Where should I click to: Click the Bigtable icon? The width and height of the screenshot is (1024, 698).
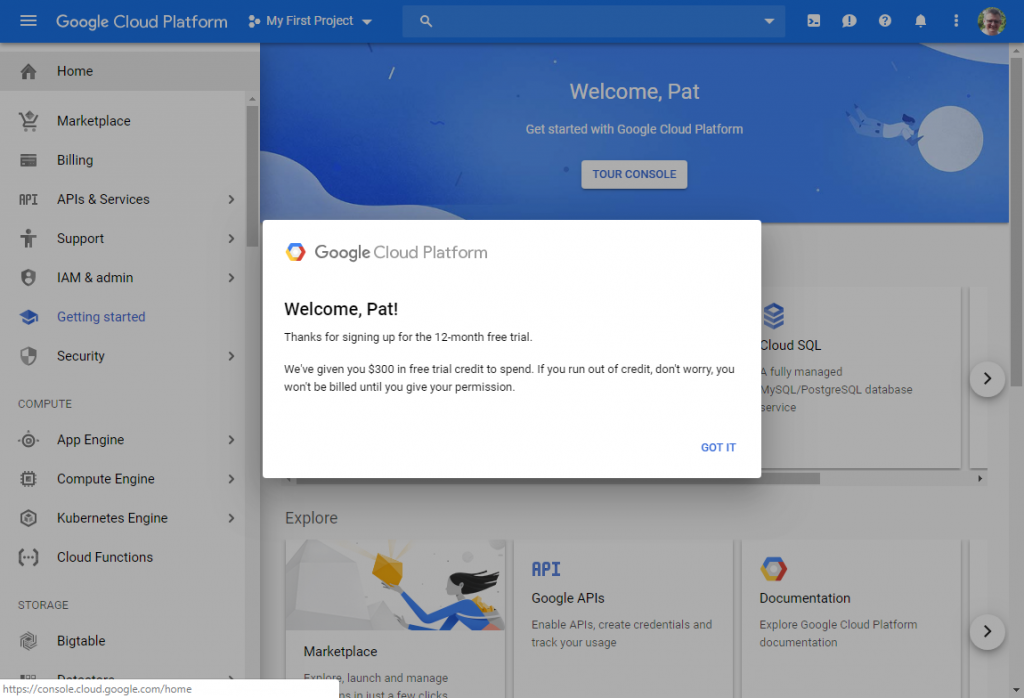28,641
